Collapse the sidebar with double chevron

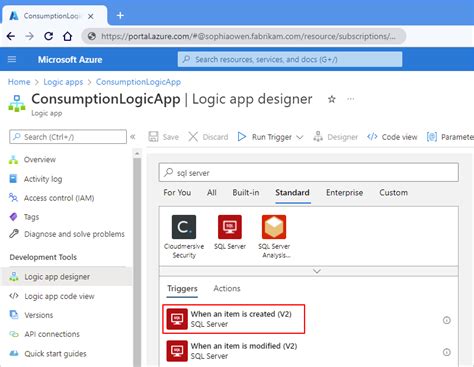(133, 137)
